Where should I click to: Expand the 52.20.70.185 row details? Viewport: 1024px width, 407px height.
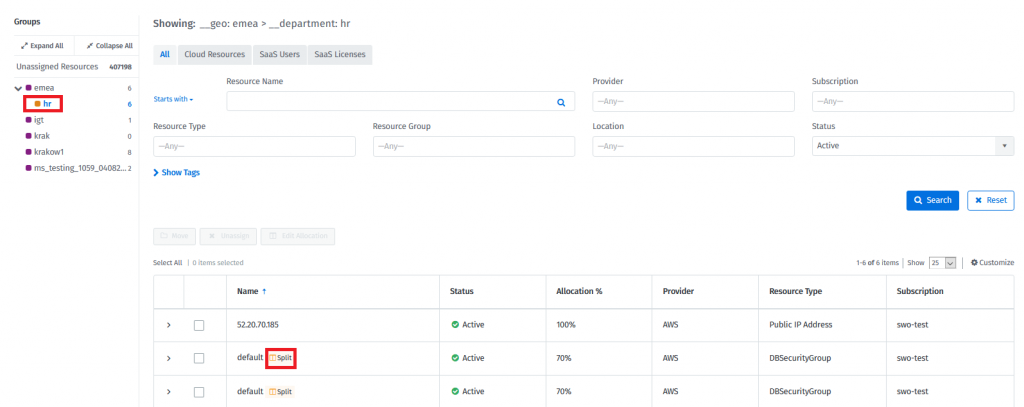168,325
